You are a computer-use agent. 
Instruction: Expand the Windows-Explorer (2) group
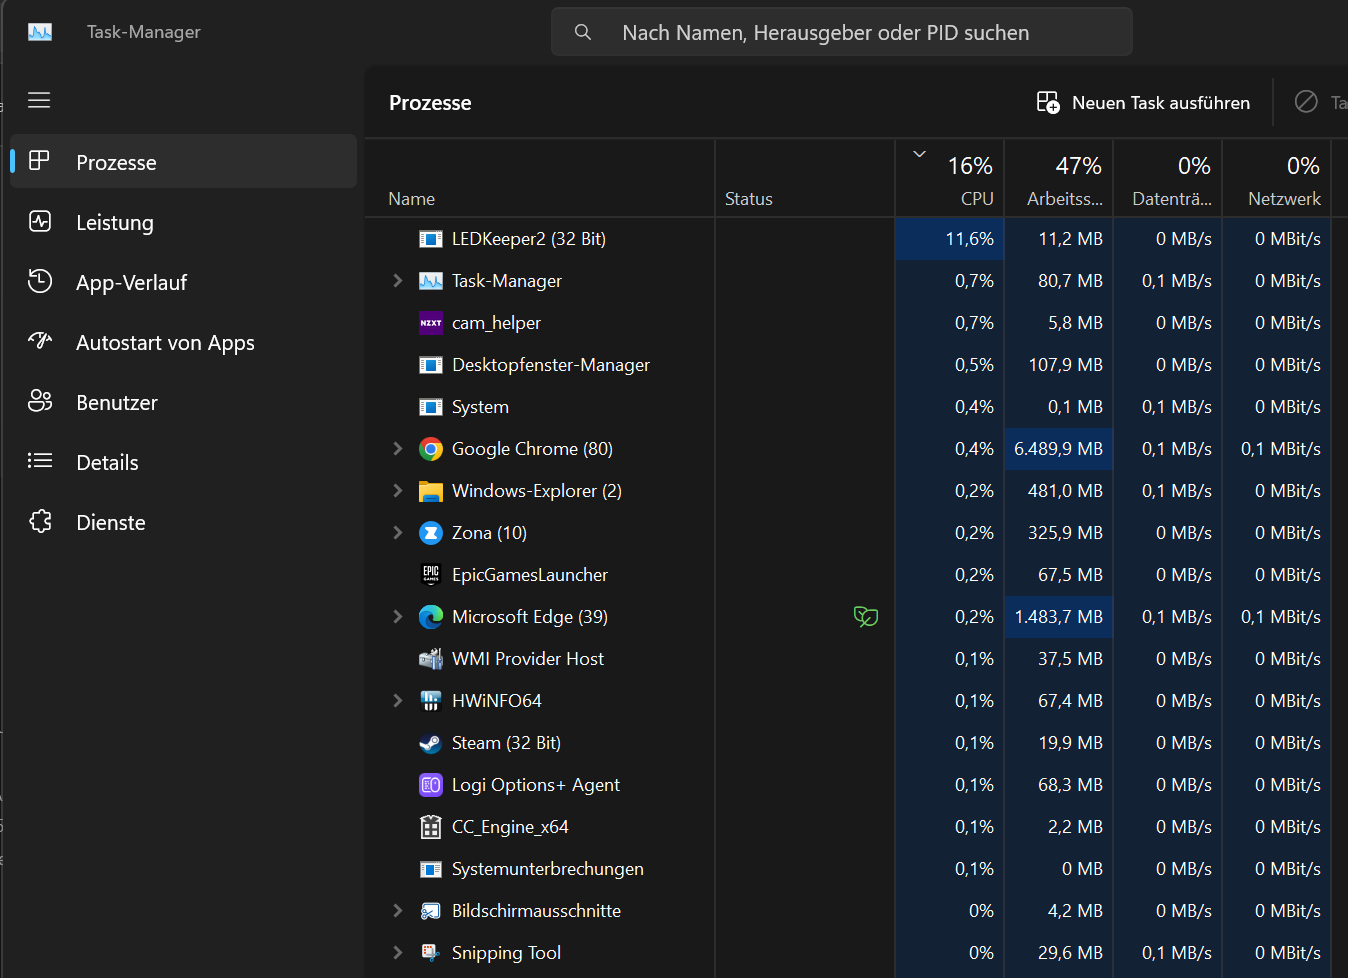(x=398, y=491)
